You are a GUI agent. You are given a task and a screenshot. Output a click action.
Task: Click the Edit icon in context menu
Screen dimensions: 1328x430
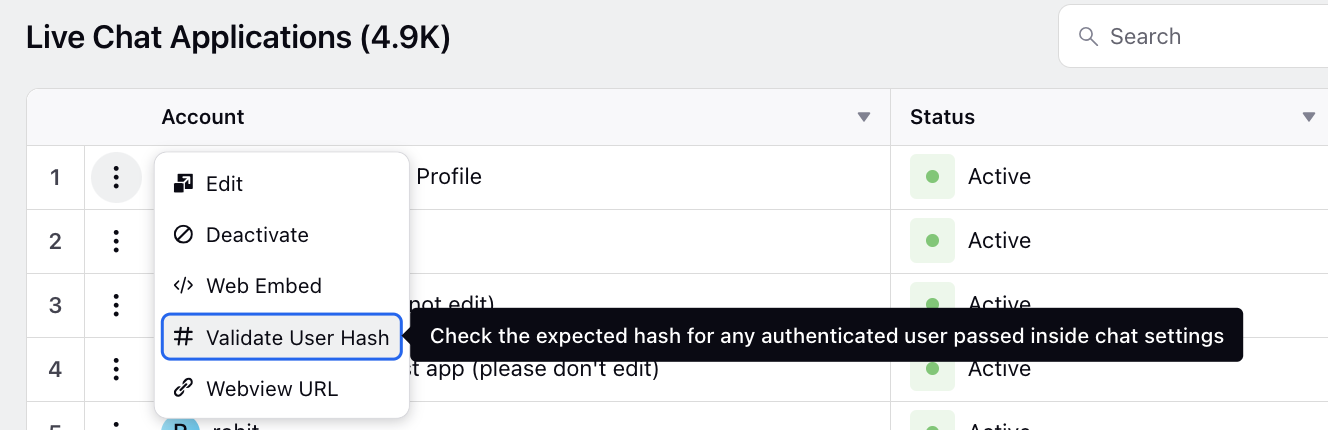coord(183,183)
